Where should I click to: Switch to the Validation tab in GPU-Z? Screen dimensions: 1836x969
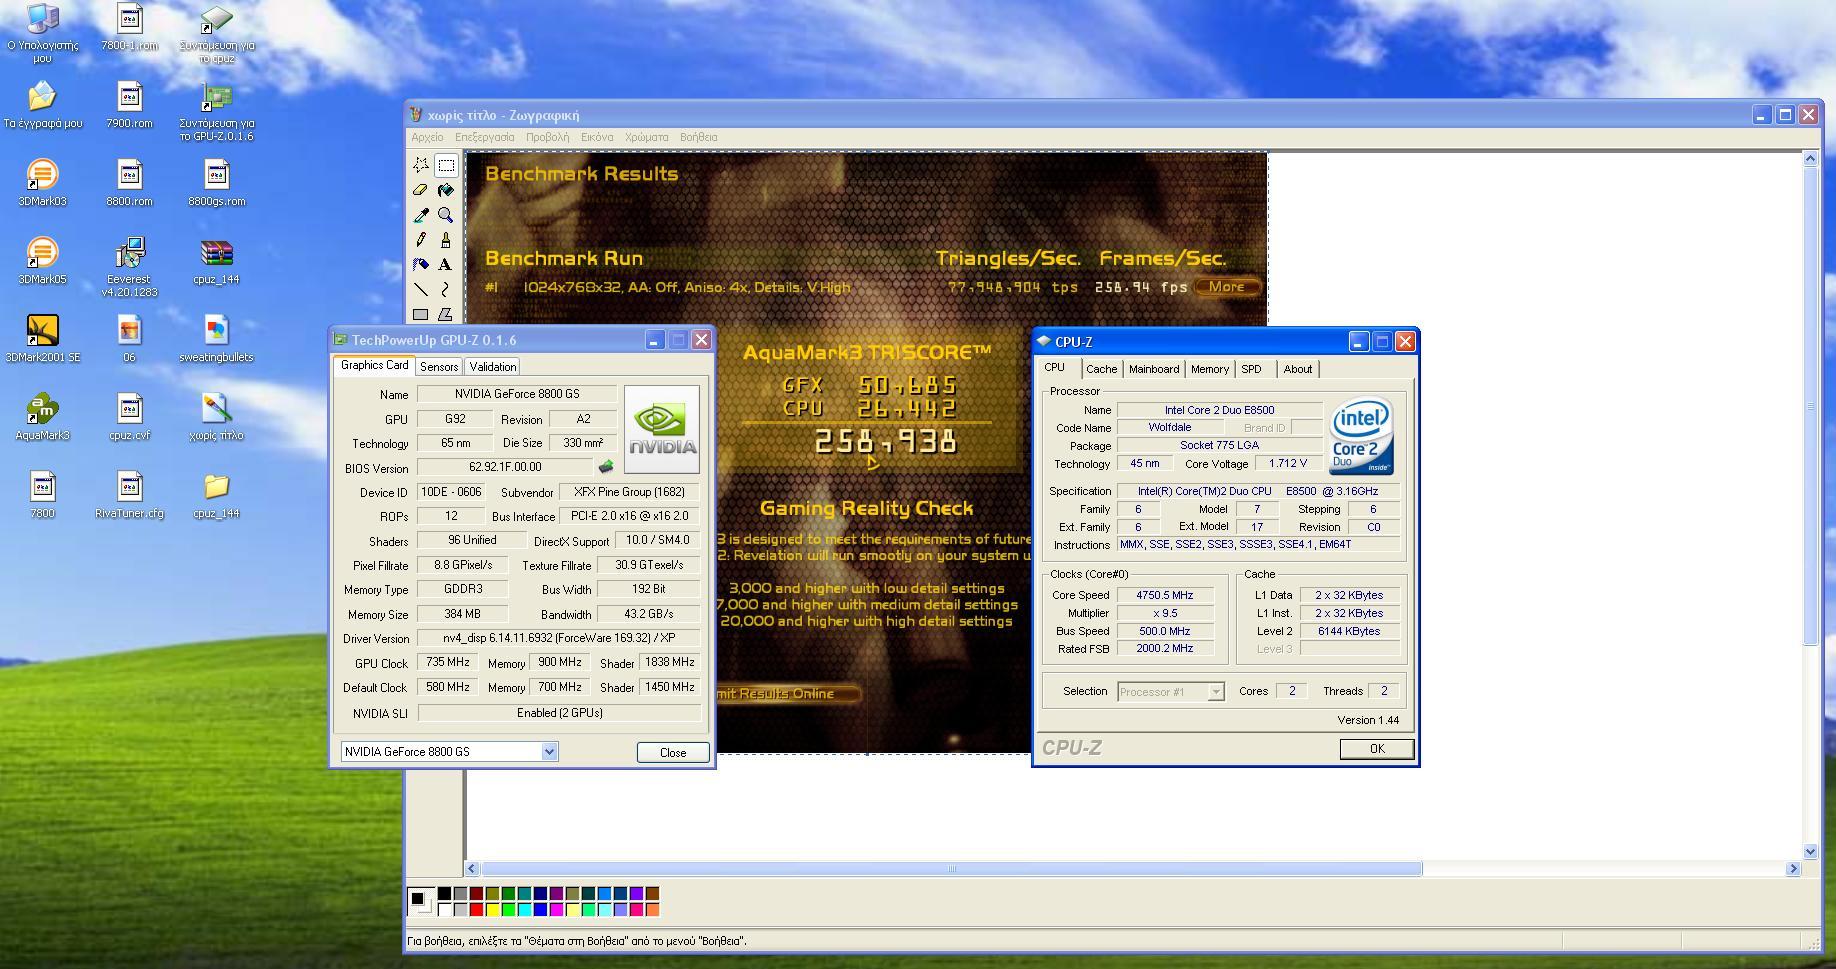[493, 367]
